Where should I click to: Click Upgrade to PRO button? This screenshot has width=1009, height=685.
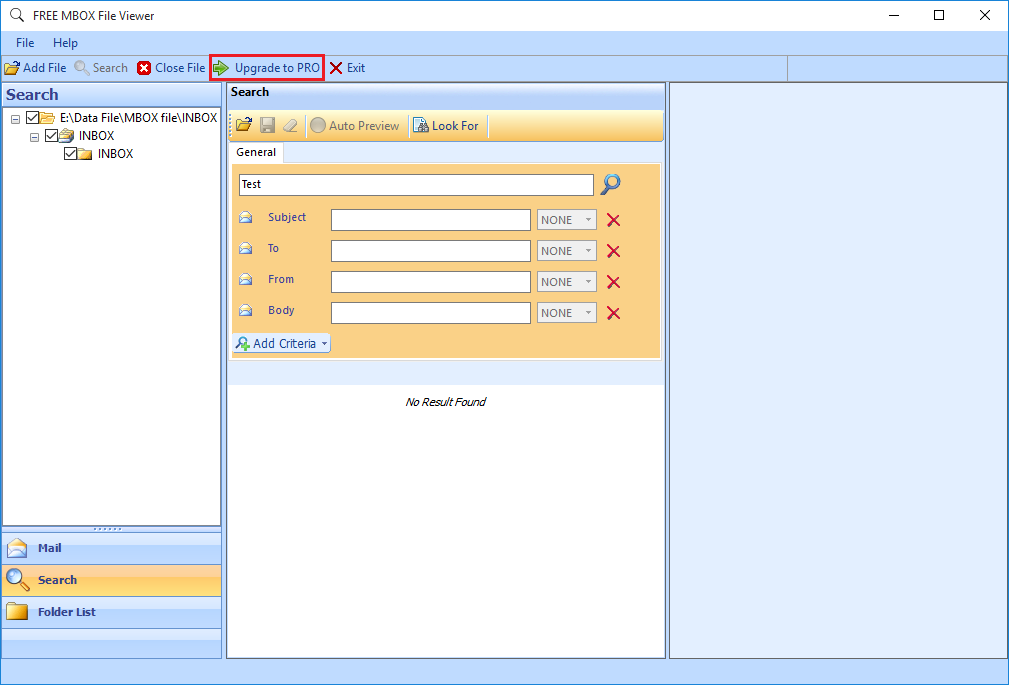click(266, 68)
